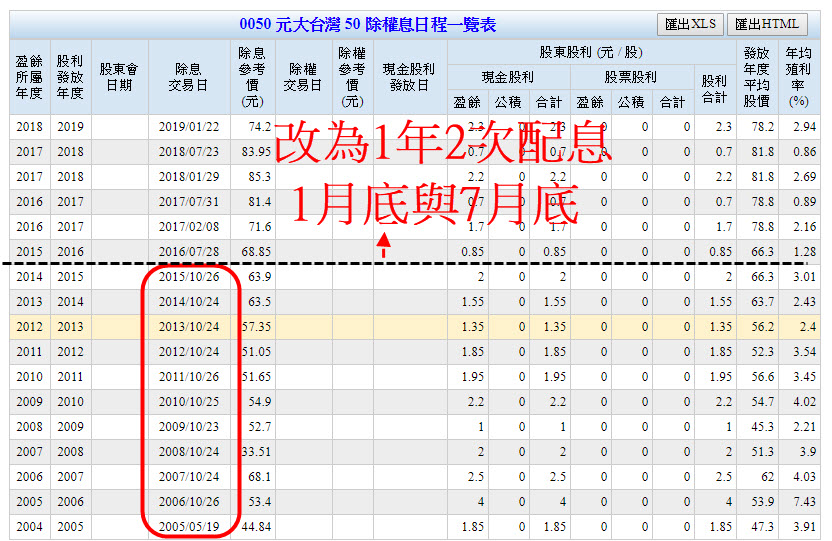Click the 股票股利 sub-header
This screenshot has height=541, width=832.
click(631, 77)
